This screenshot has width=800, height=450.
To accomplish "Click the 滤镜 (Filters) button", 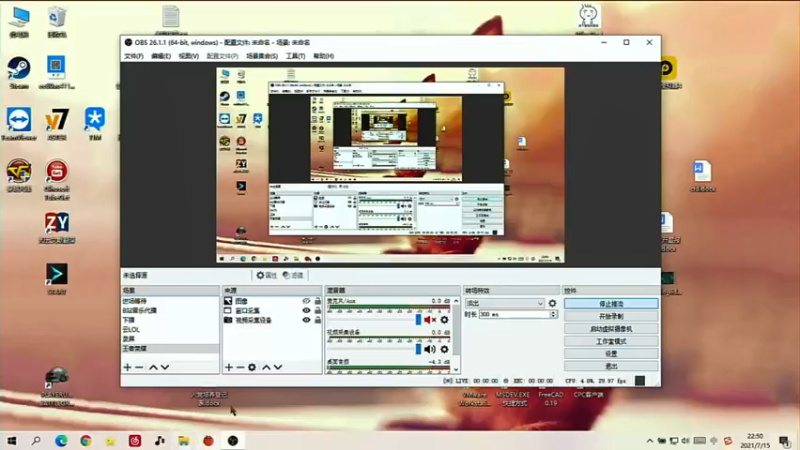I will pos(293,275).
